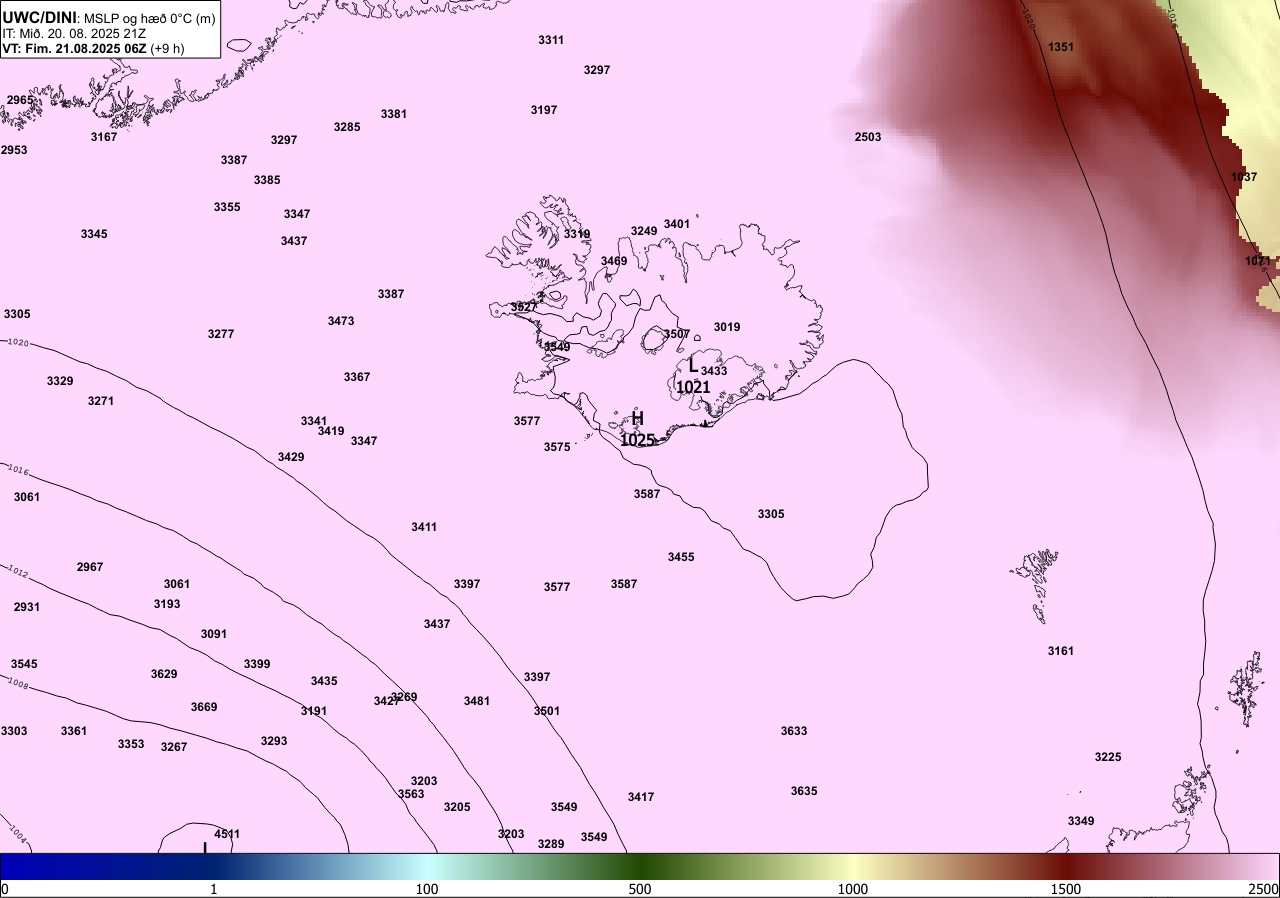The width and height of the screenshot is (1280, 898).
Task: Click the colorbar tick label 1500
Action: pyautogui.click(x=1066, y=889)
